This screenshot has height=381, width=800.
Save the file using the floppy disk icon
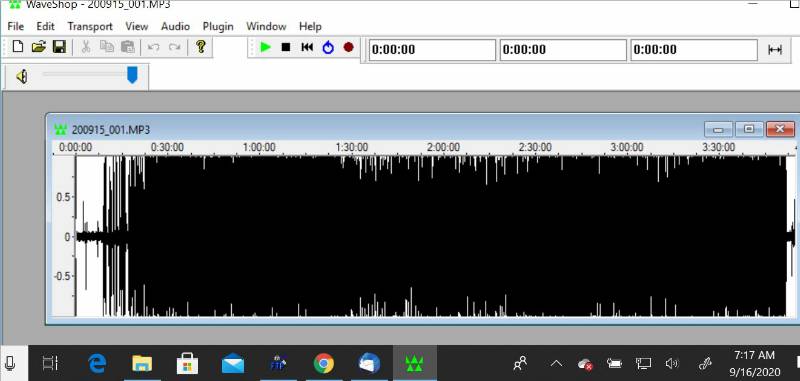[x=59, y=47]
